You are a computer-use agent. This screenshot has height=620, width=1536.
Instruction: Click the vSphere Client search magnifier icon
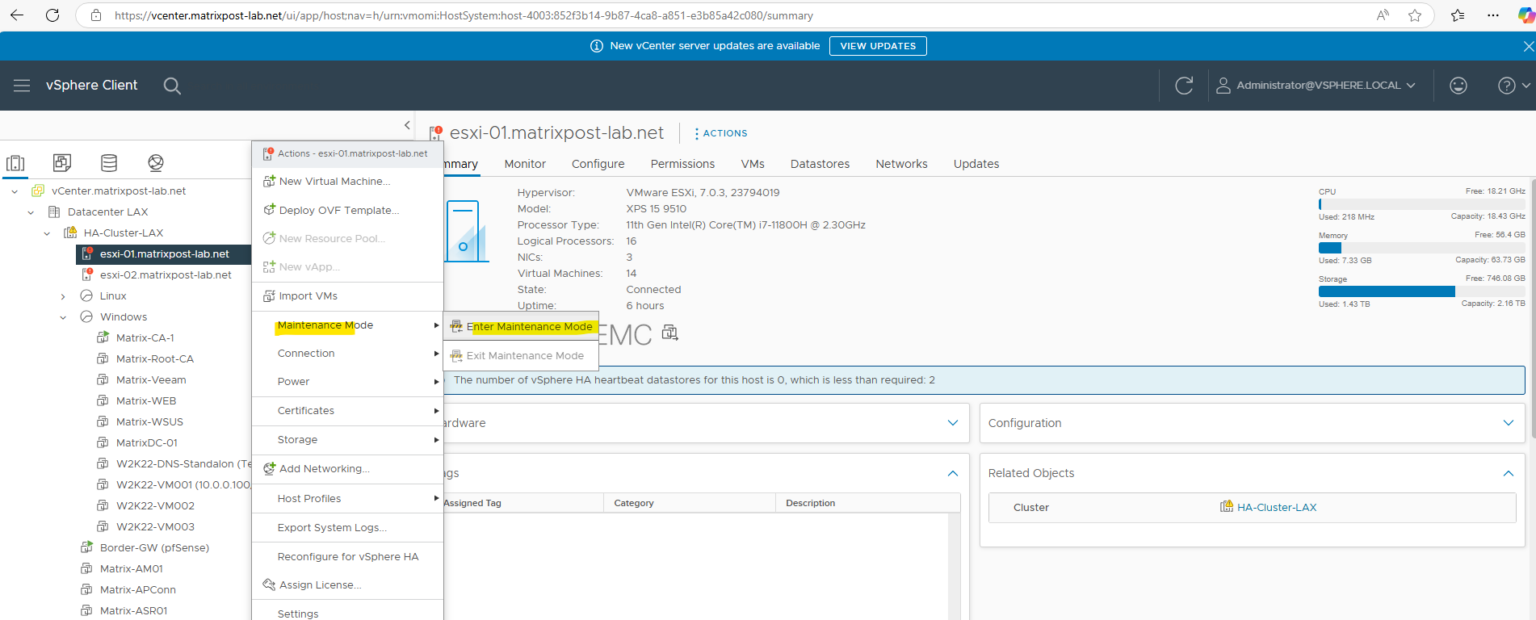pyautogui.click(x=171, y=85)
